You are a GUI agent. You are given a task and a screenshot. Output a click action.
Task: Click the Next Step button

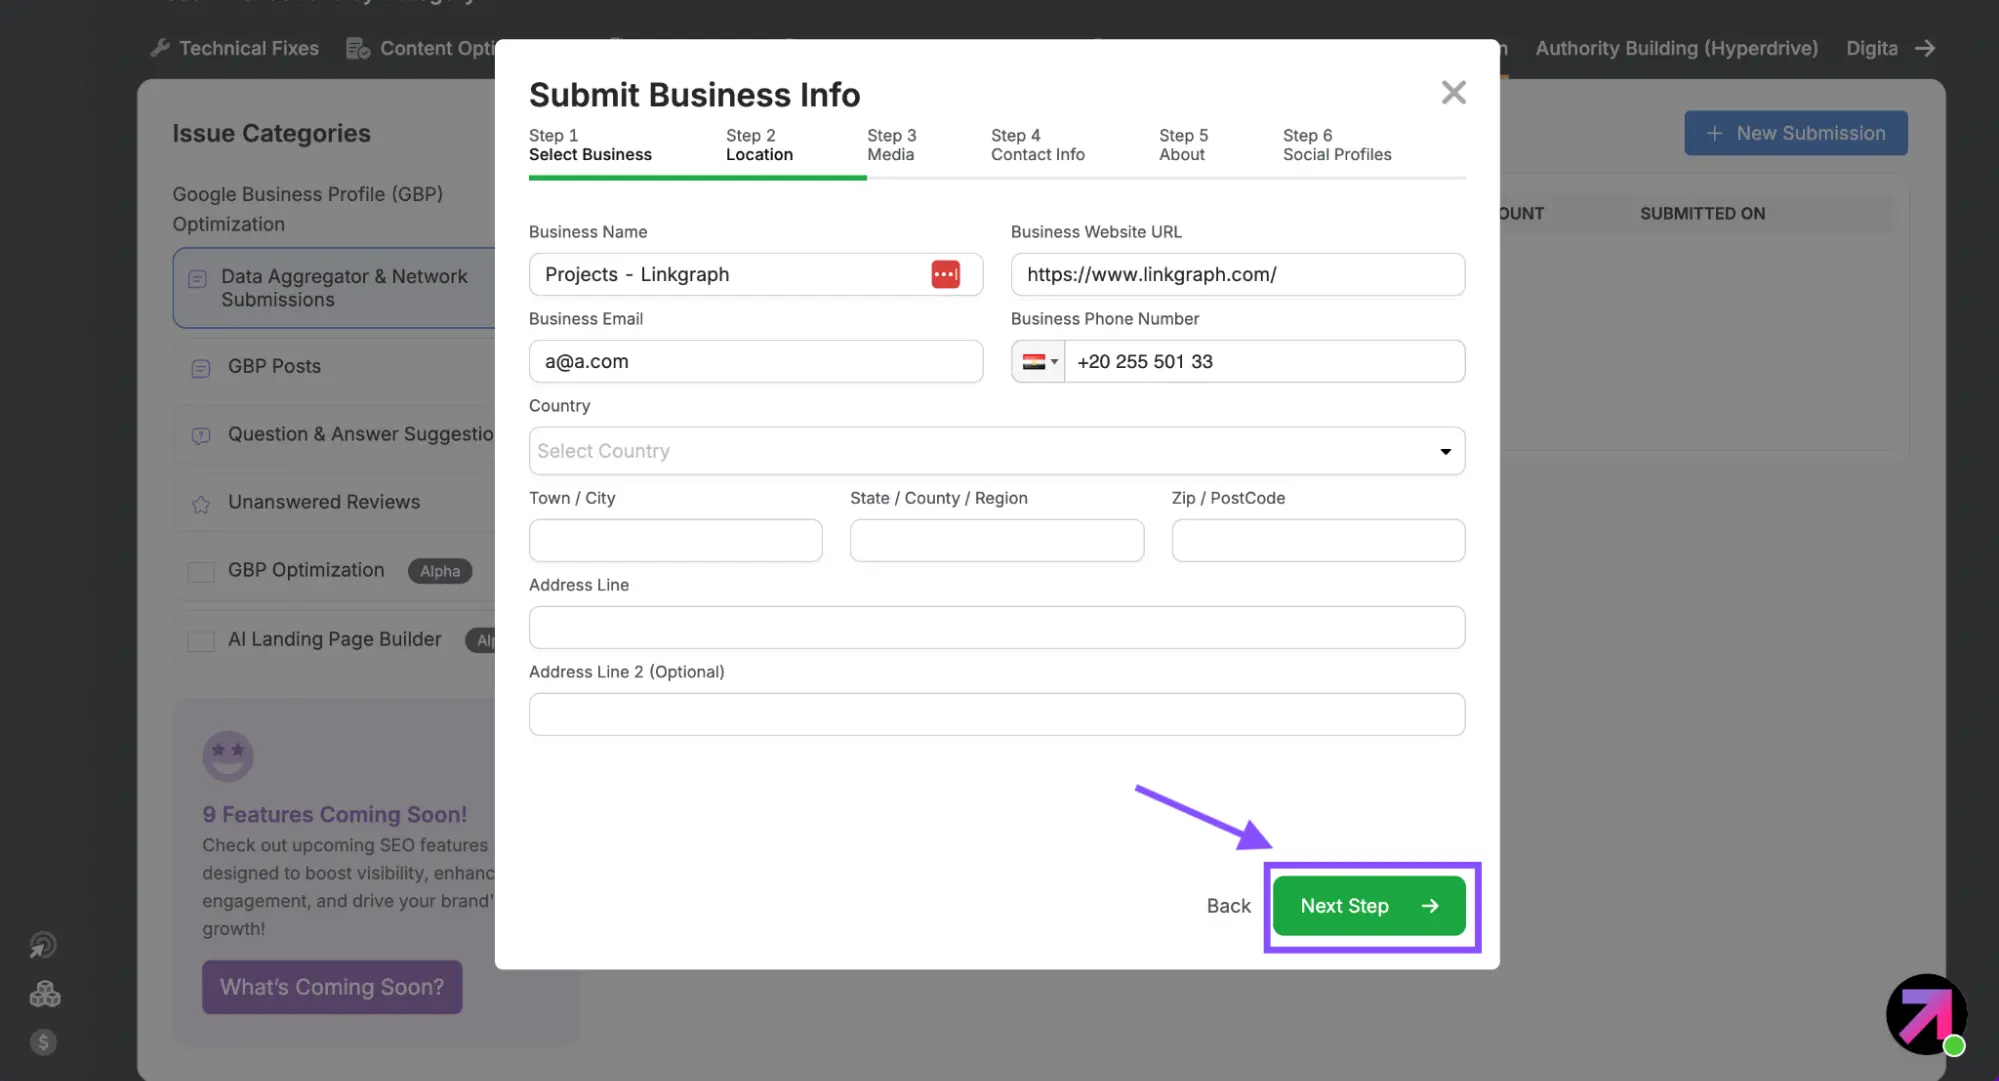[x=1368, y=906]
